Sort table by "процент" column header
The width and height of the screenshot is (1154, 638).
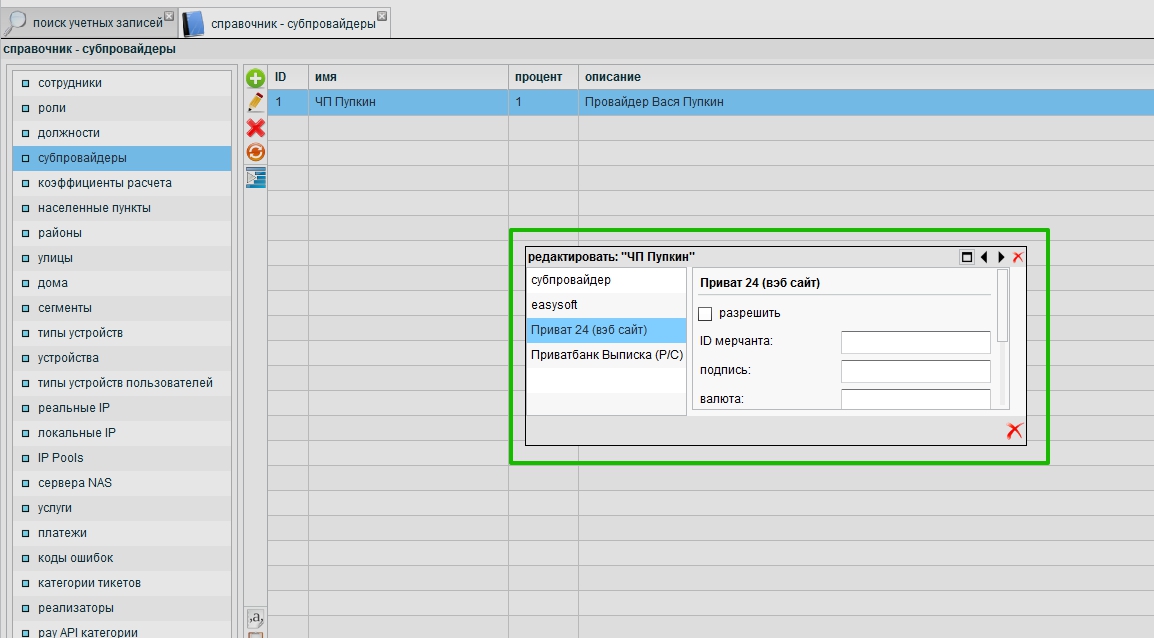tap(539, 77)
